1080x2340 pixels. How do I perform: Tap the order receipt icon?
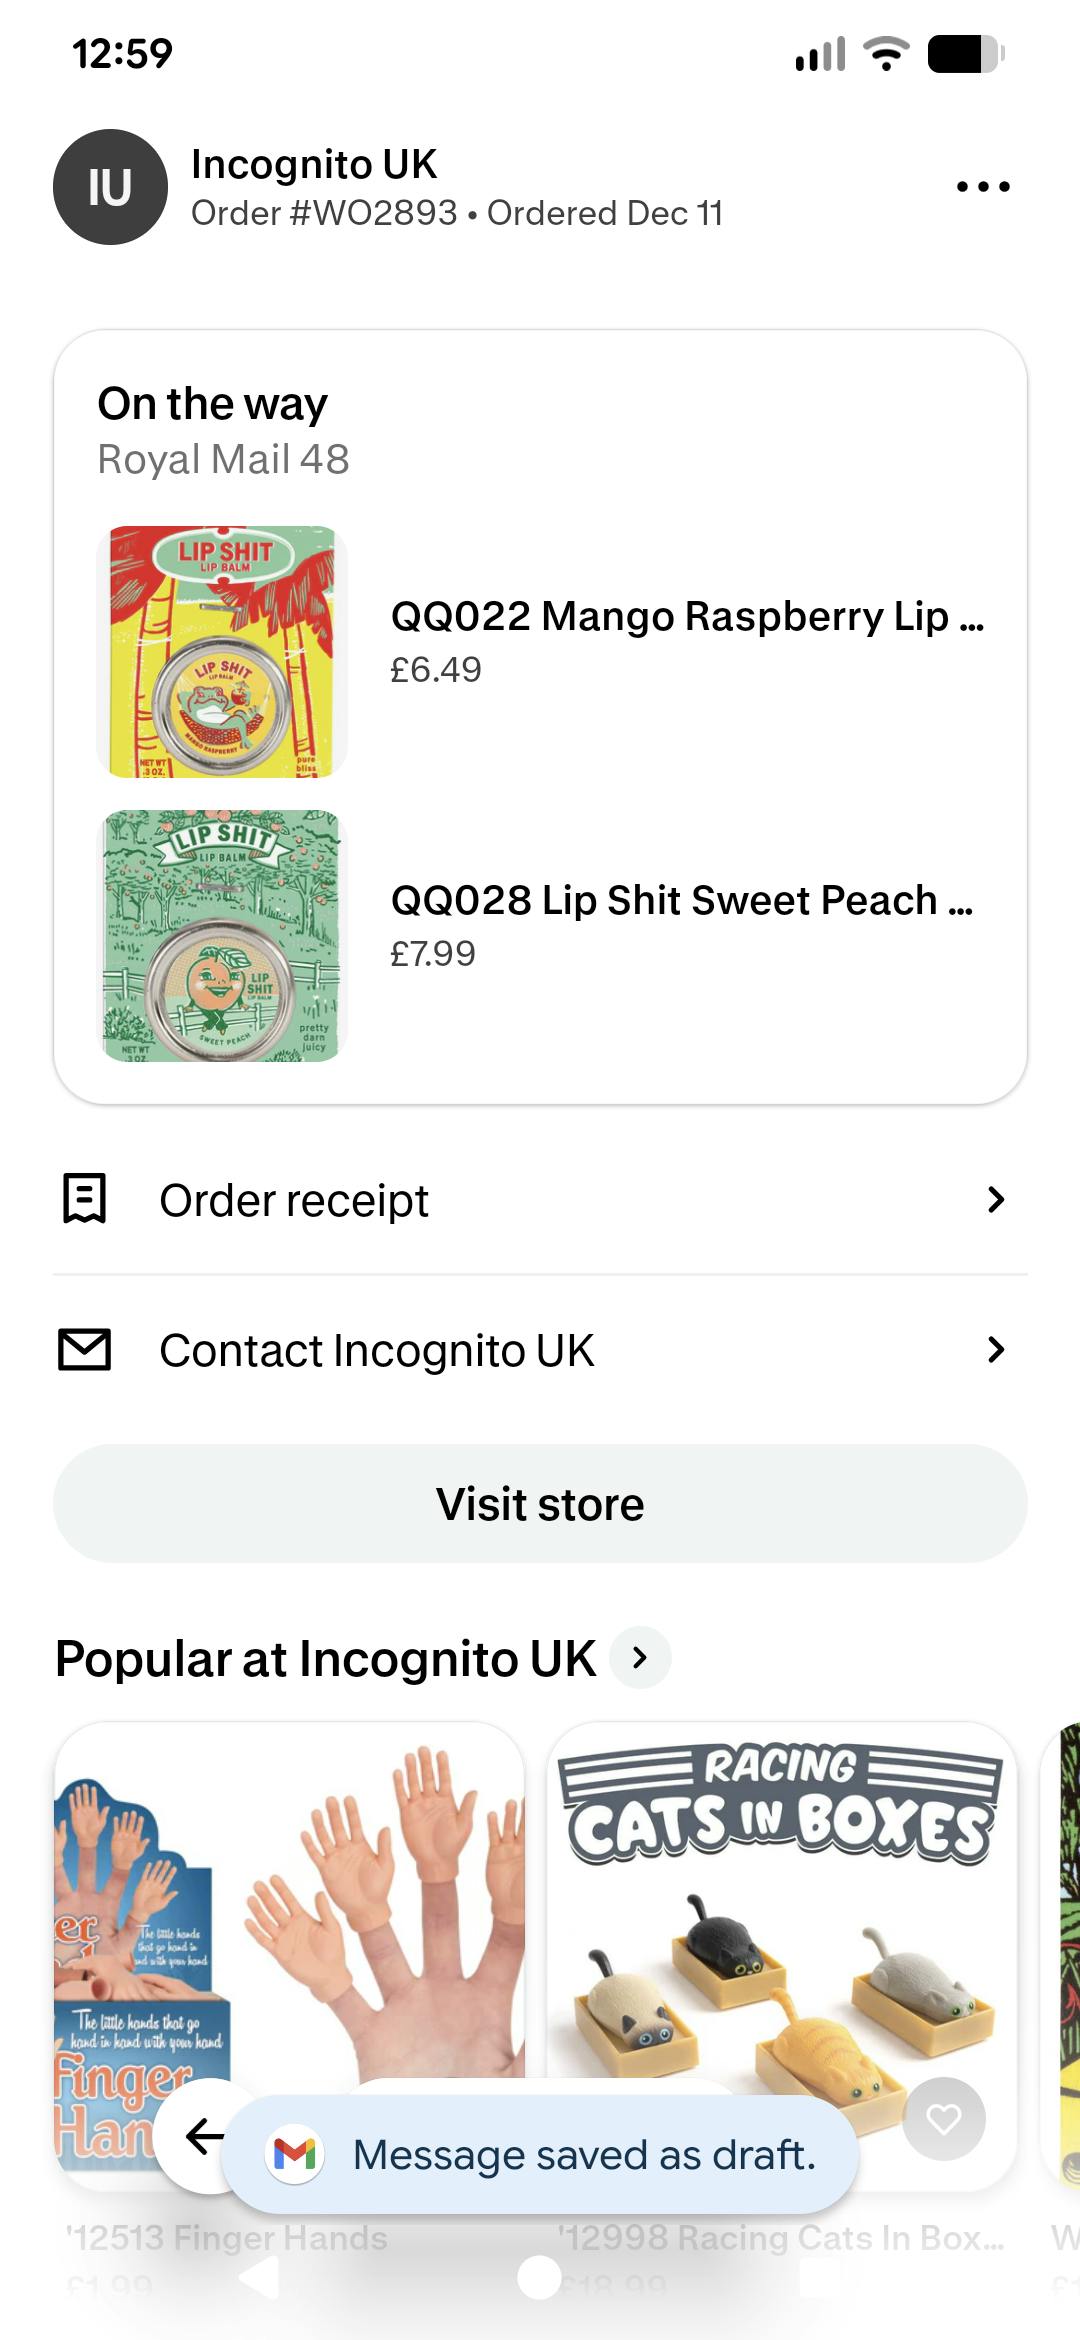point(85,1198)
